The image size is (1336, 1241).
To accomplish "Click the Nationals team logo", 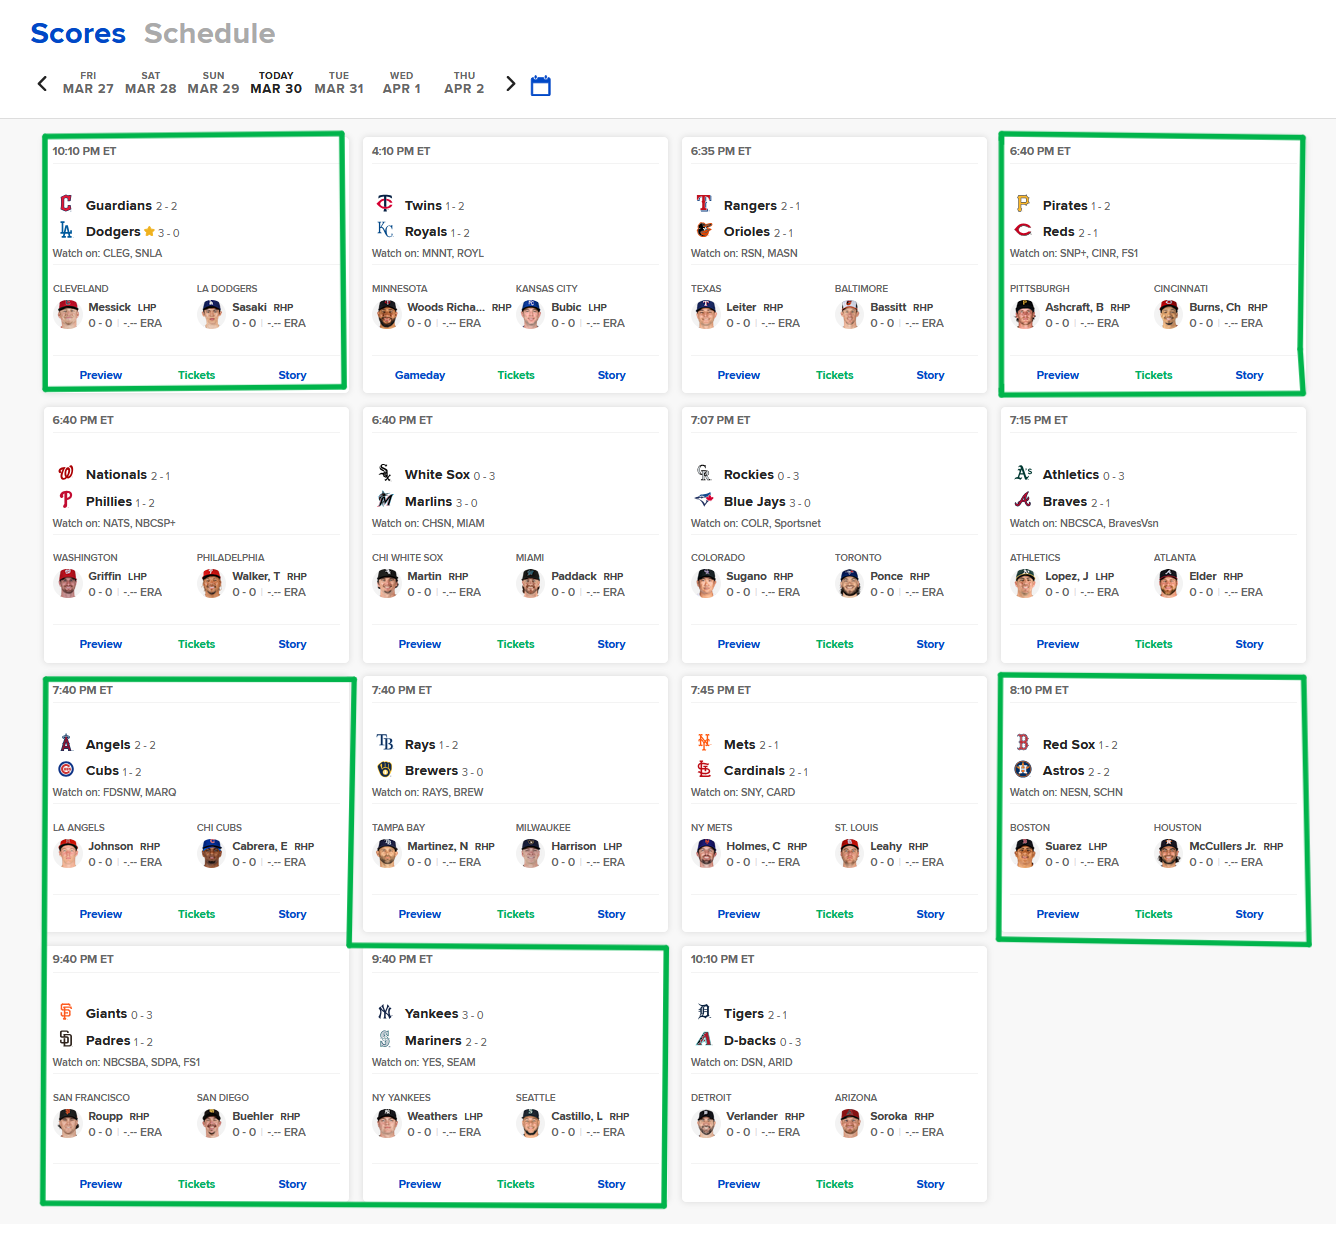I will [x=66, y=473].
